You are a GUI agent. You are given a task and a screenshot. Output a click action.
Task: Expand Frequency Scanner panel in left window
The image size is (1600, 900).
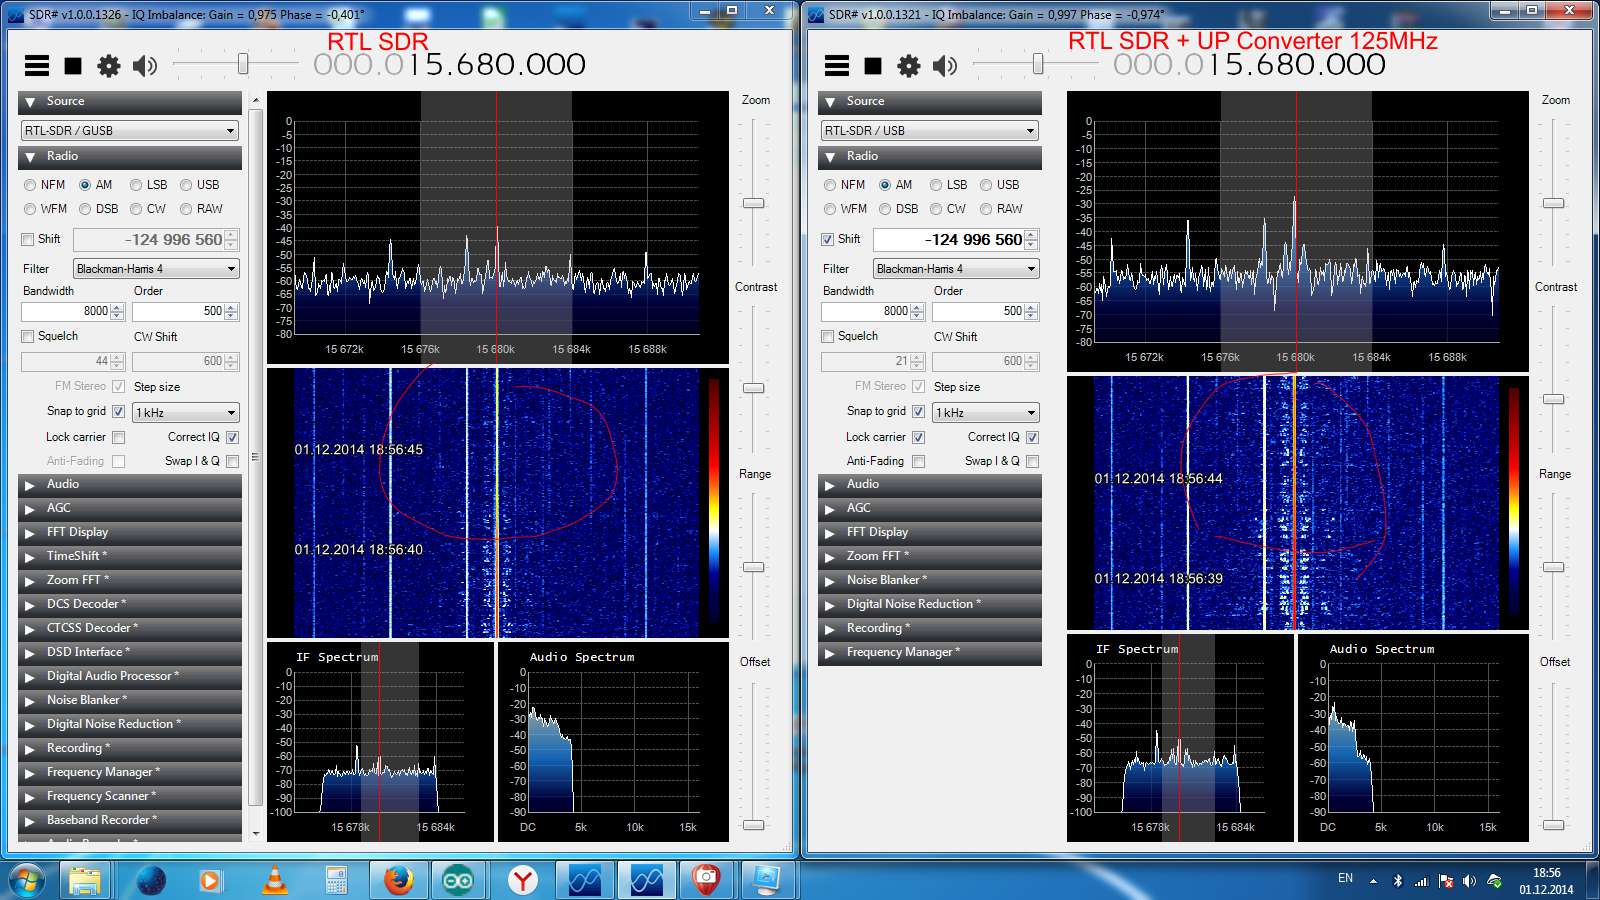click(130, 796)
